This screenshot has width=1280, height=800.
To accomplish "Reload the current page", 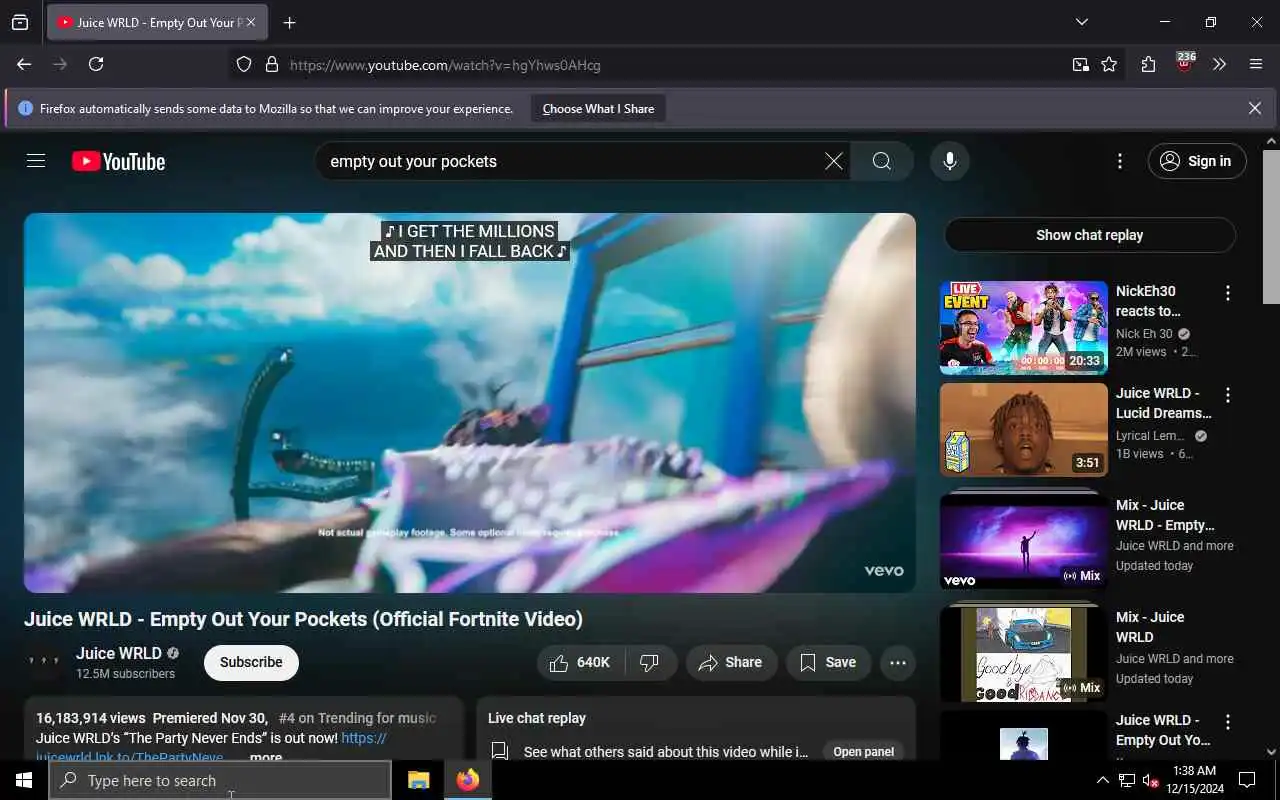I will [96, 64].
